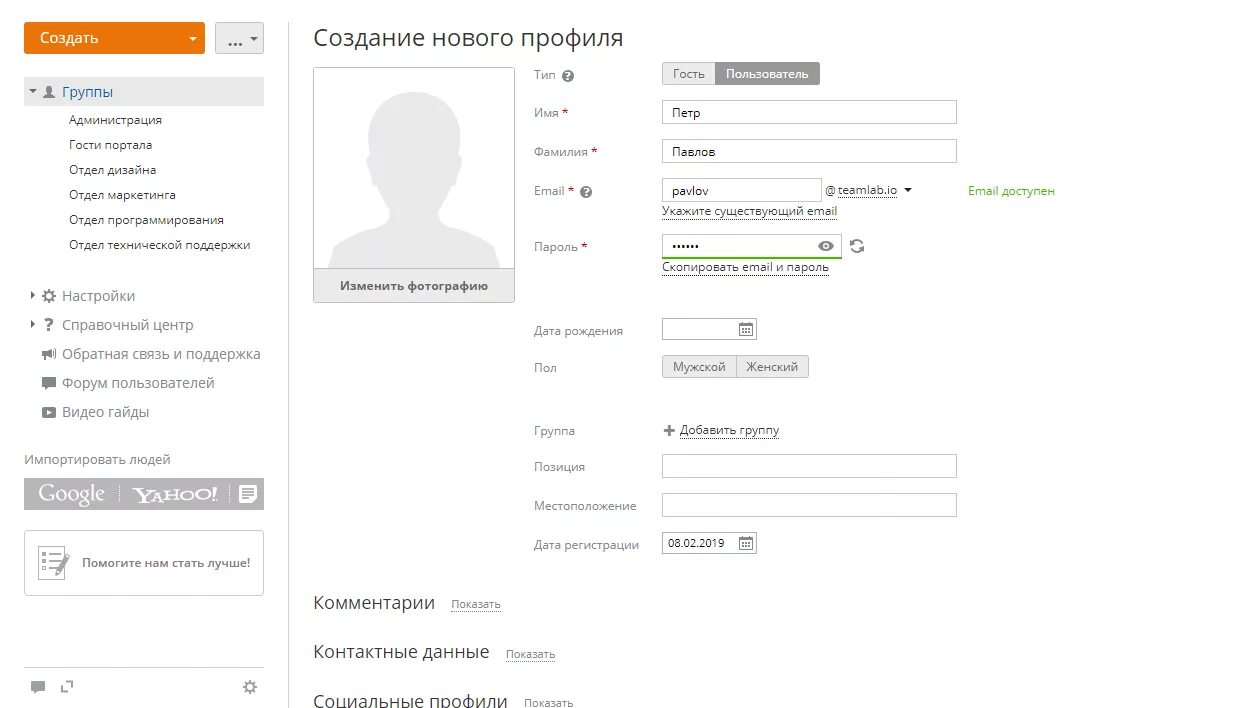This screenshot has width=1240, height=708.
Task: Open the more actions ... dropdown
Action: coord(239,39)
